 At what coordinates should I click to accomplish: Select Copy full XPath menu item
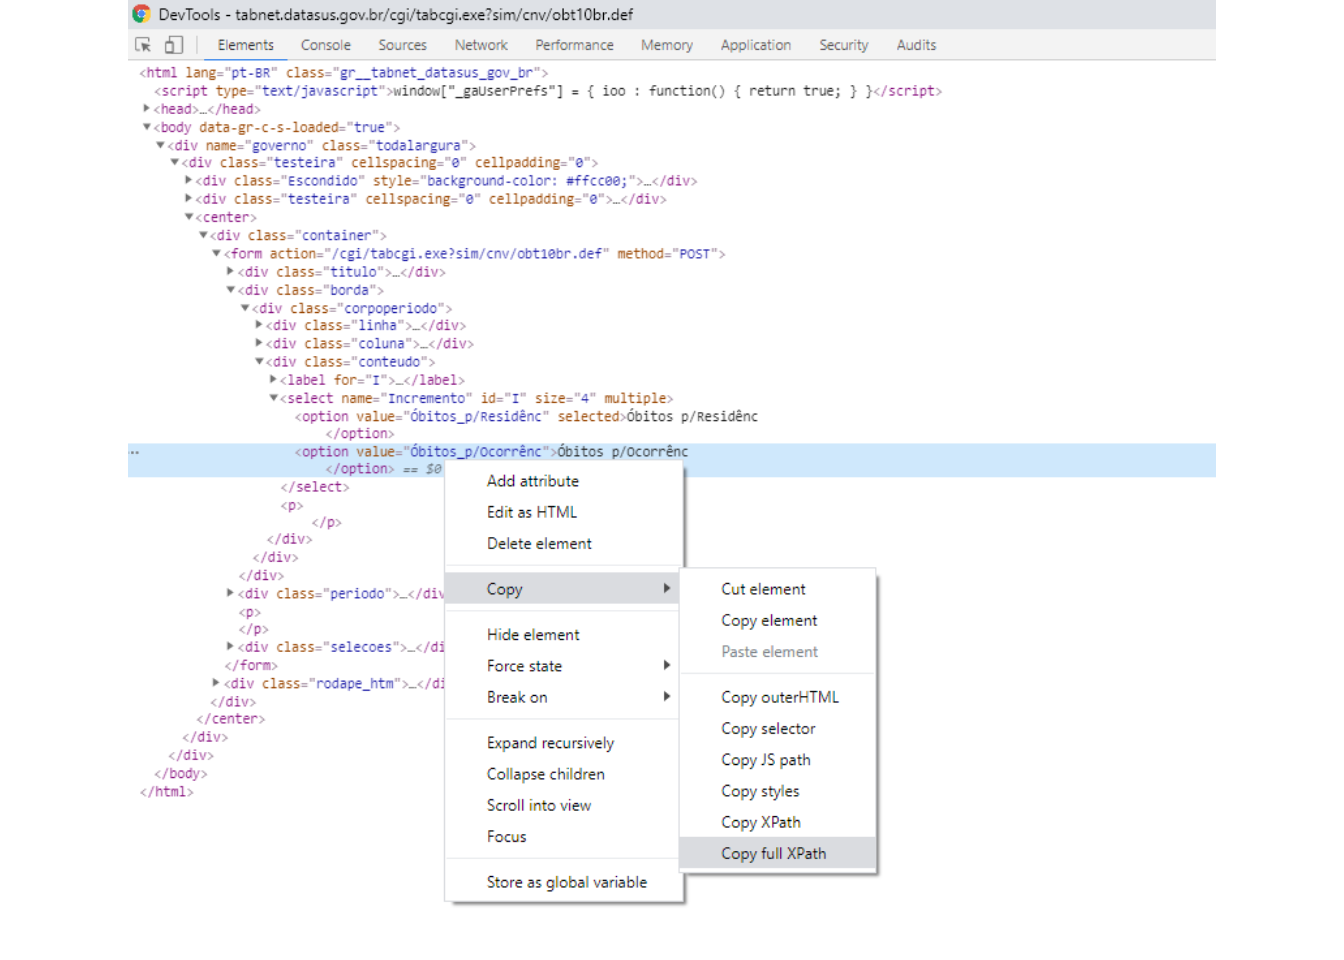point(773,853)
